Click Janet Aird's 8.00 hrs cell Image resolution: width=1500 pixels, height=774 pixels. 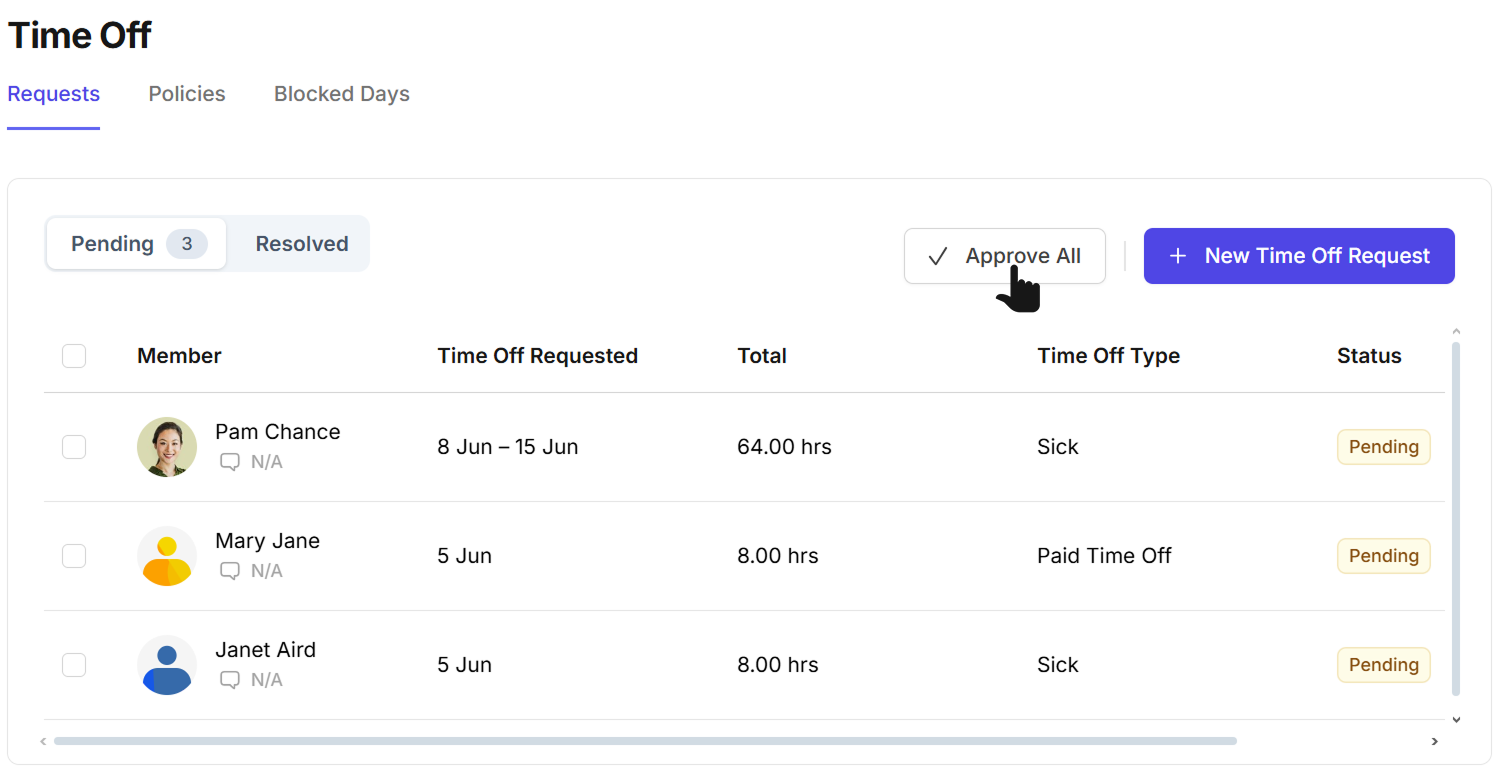tap(778, 665)
